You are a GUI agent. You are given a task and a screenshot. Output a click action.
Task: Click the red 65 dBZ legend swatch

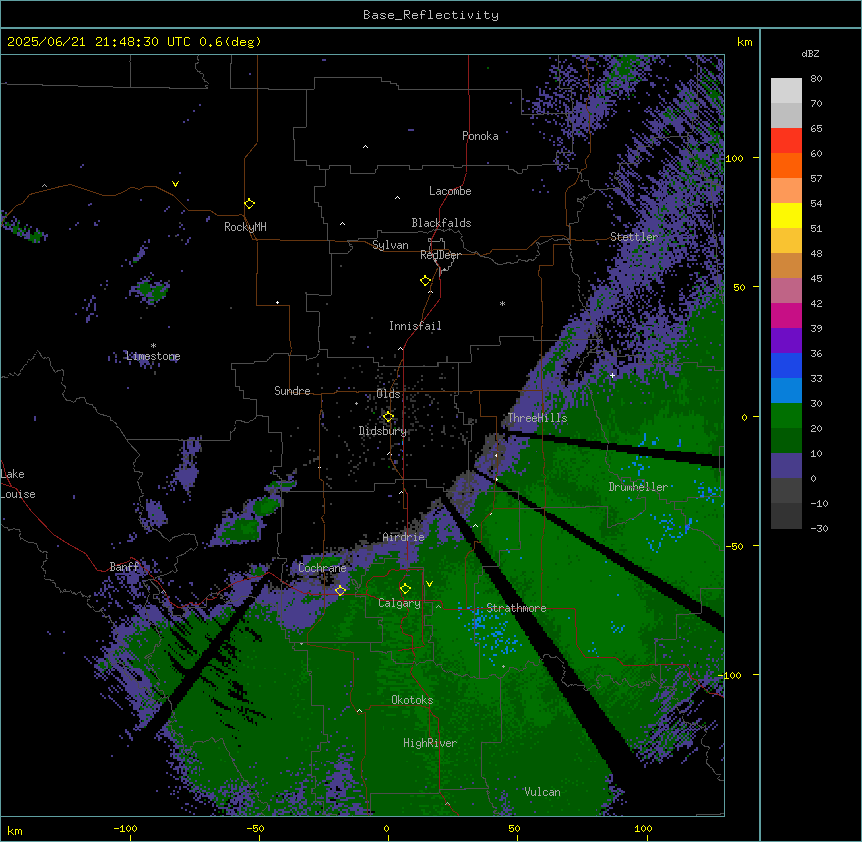pos(786,141)
